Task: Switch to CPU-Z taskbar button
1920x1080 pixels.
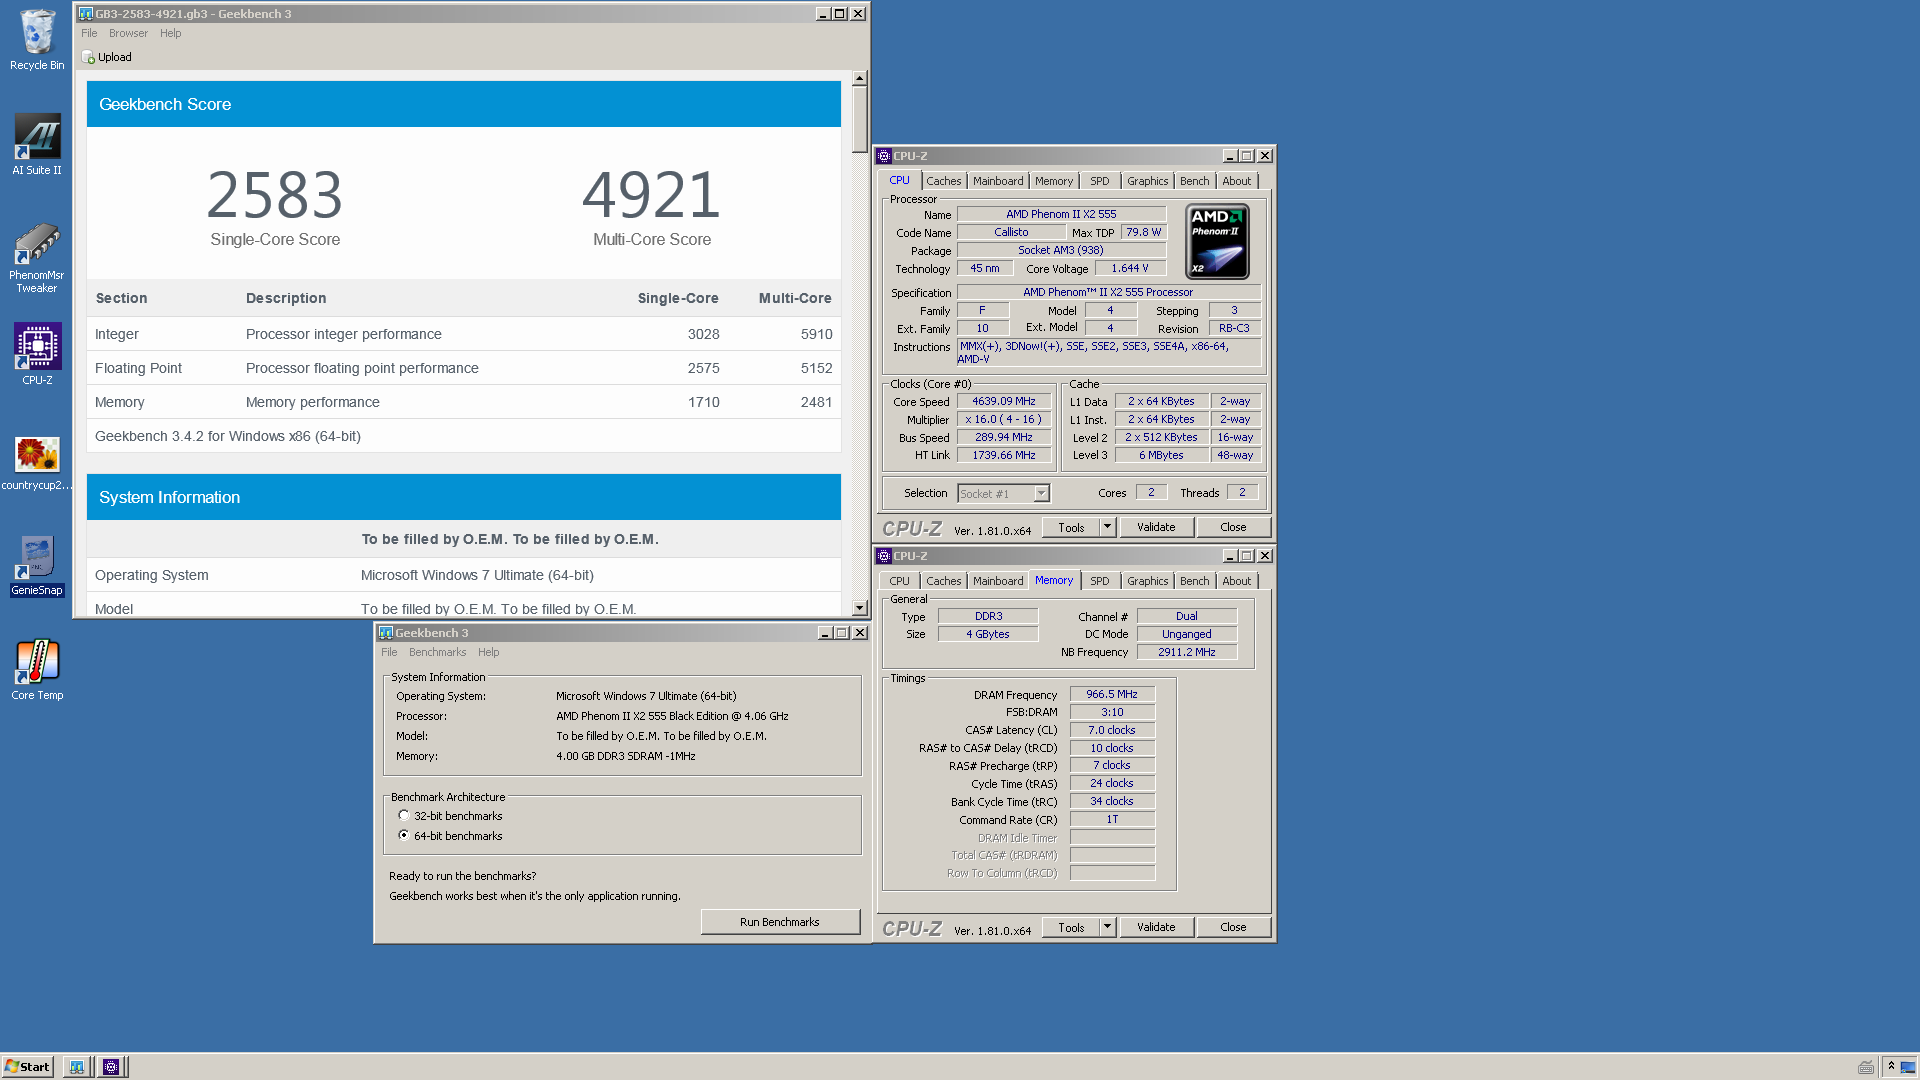Action: pos(111,1067)
